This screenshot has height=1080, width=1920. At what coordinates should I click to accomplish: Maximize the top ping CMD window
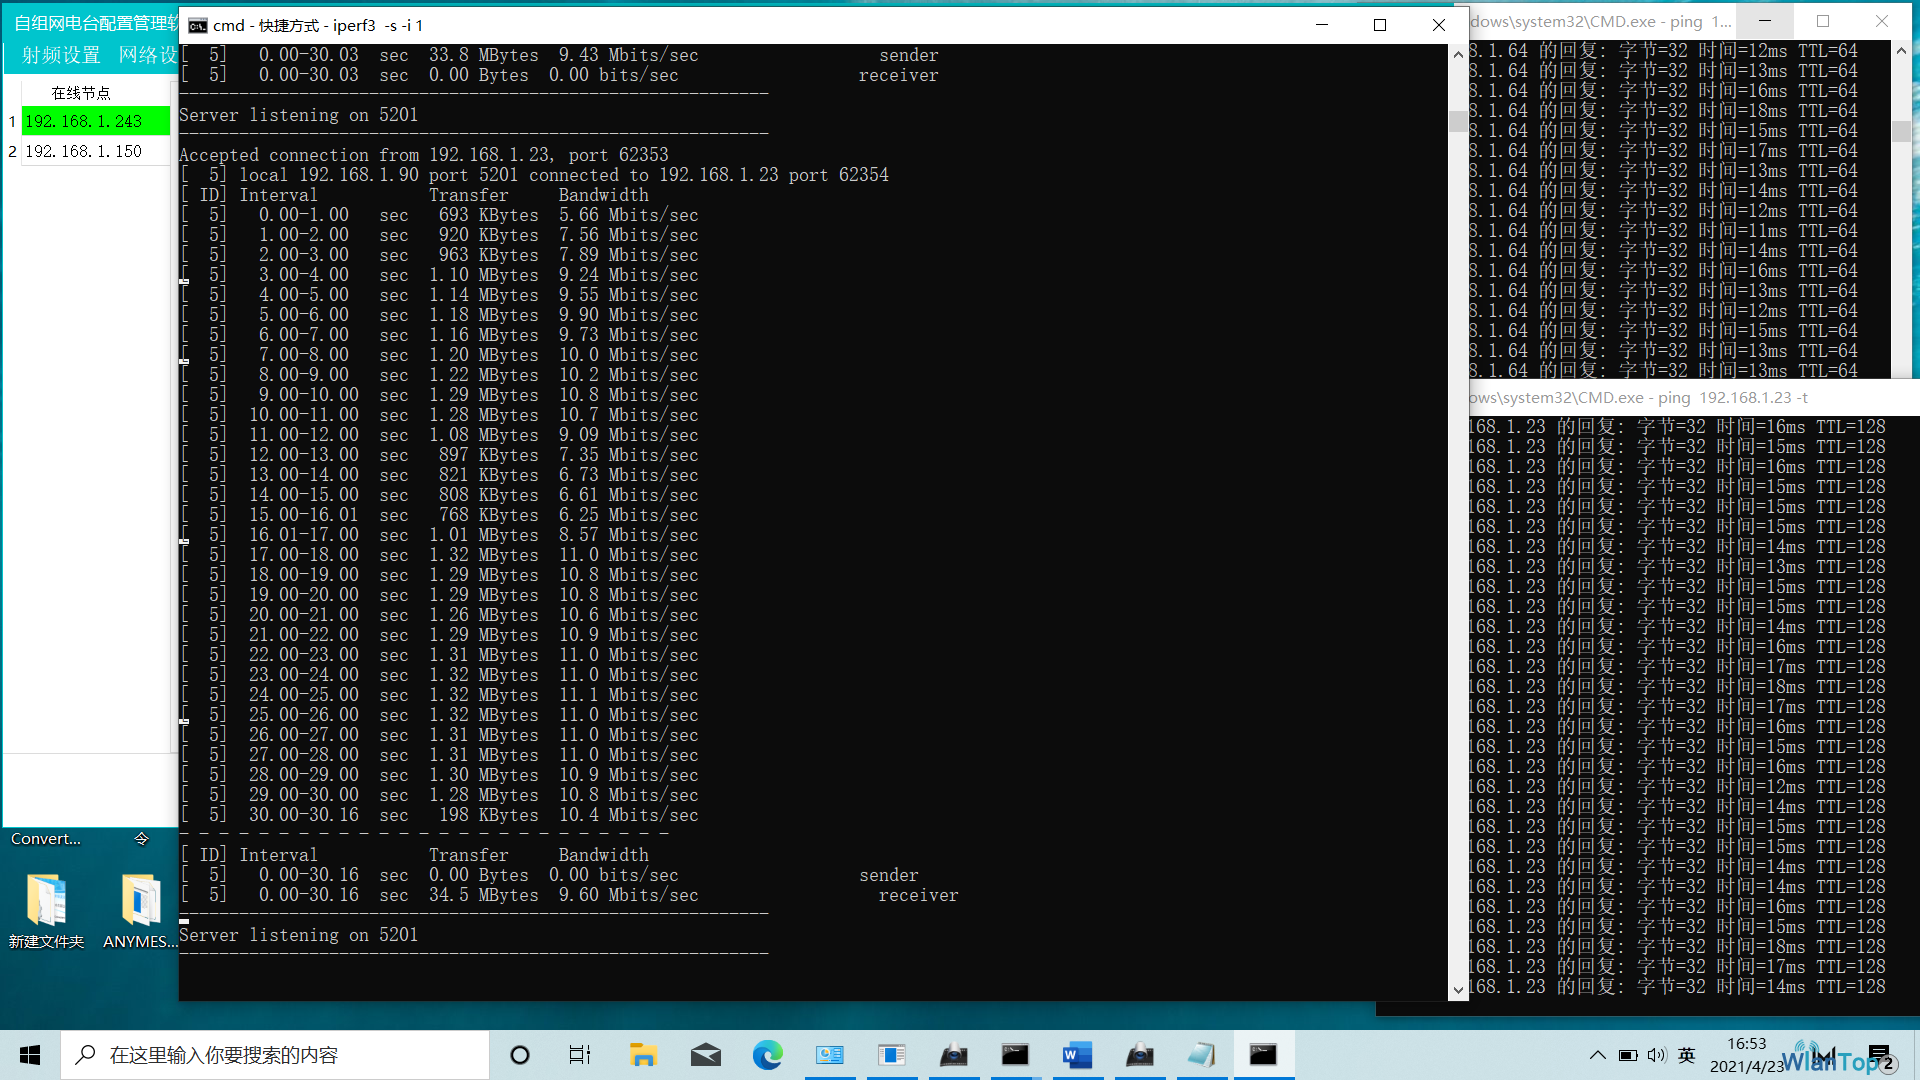(1823, 21)
